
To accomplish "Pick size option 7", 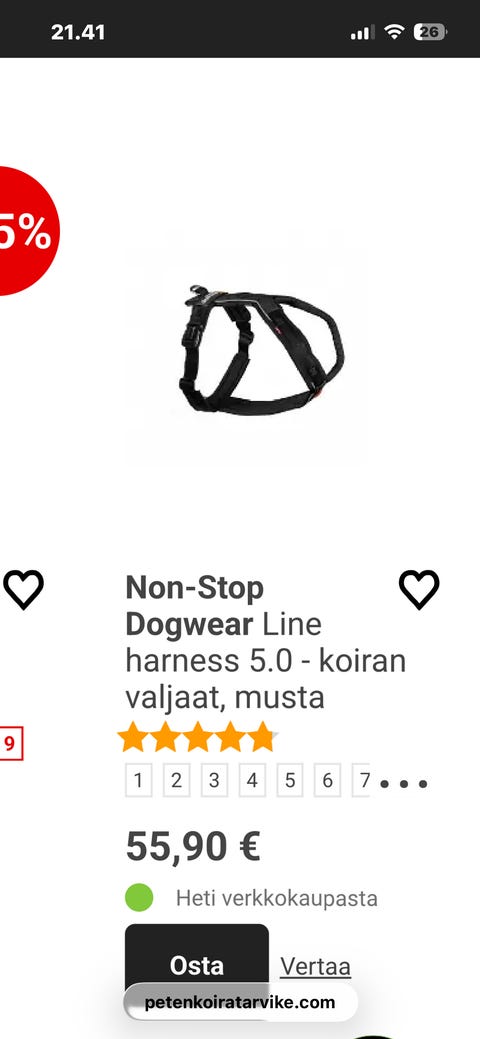I will pos(361,780).
